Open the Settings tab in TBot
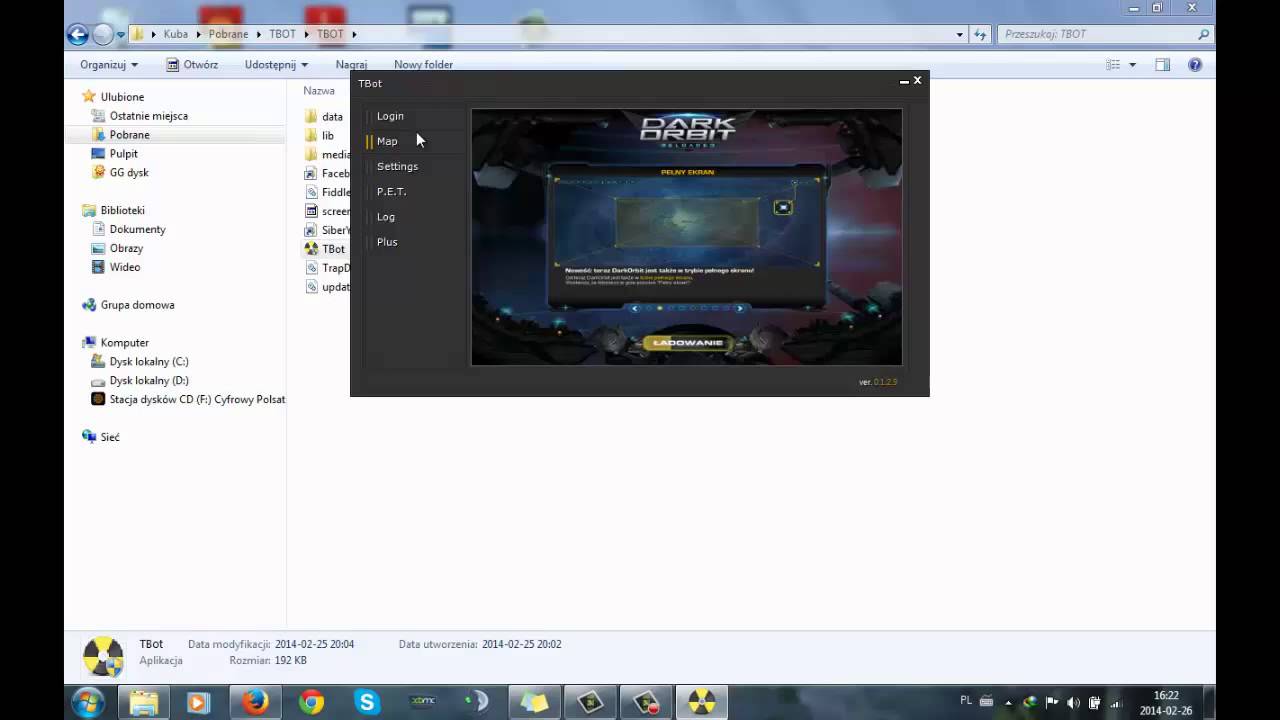 click(x=397, y=166)
